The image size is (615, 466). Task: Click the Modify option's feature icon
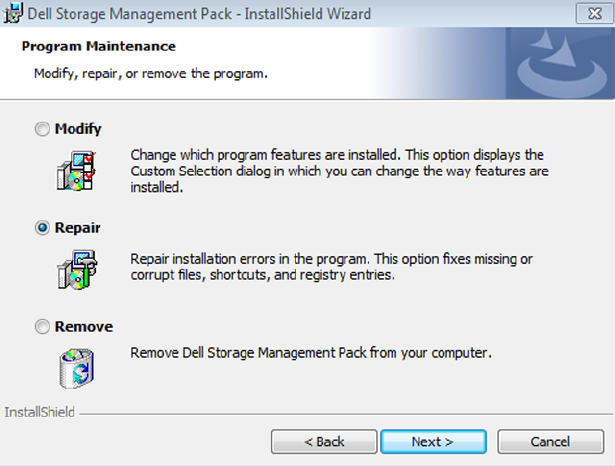75,171
